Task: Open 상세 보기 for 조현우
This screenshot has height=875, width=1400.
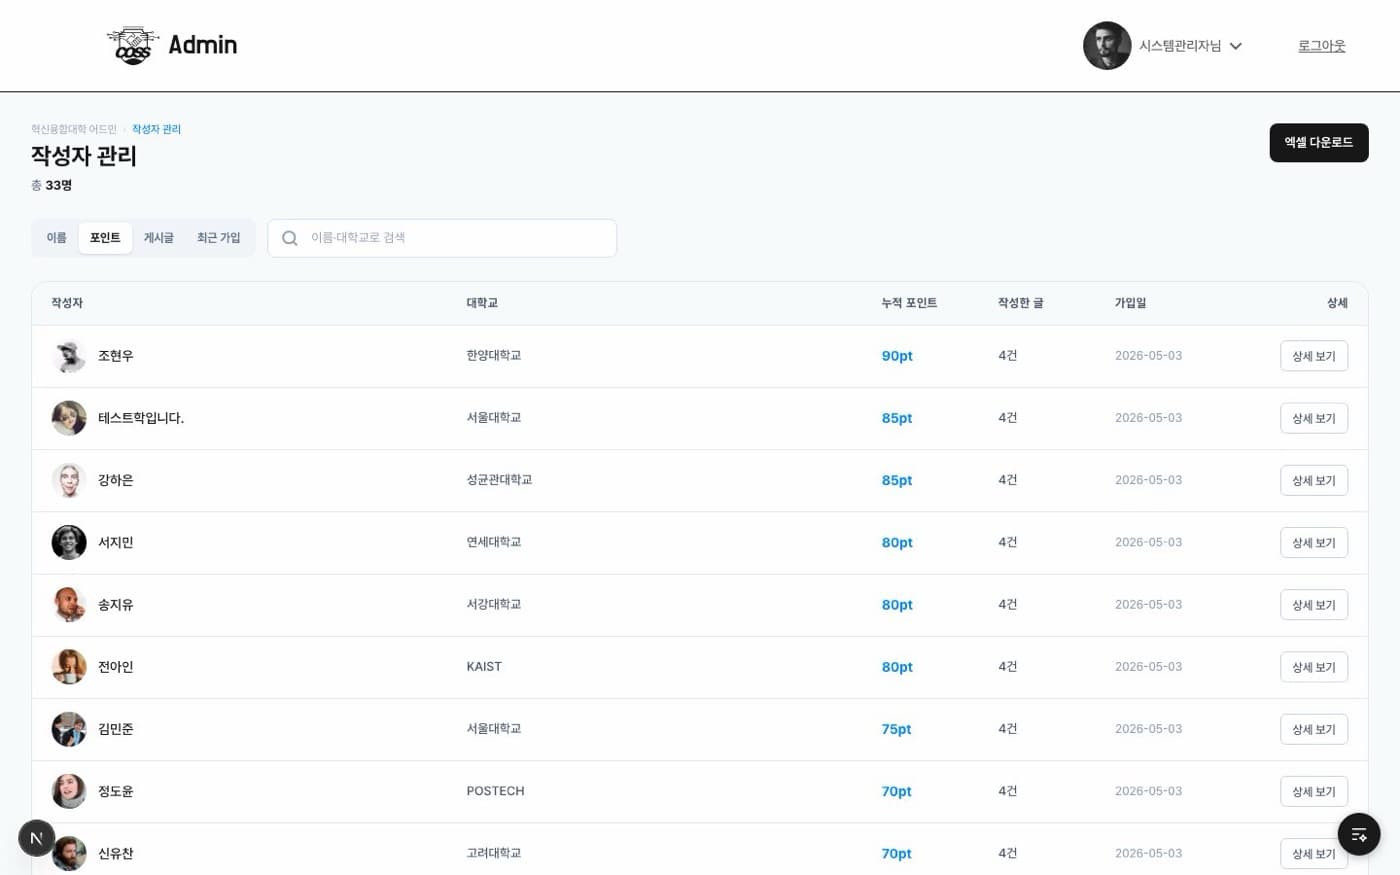Action: pos(1314,356)
